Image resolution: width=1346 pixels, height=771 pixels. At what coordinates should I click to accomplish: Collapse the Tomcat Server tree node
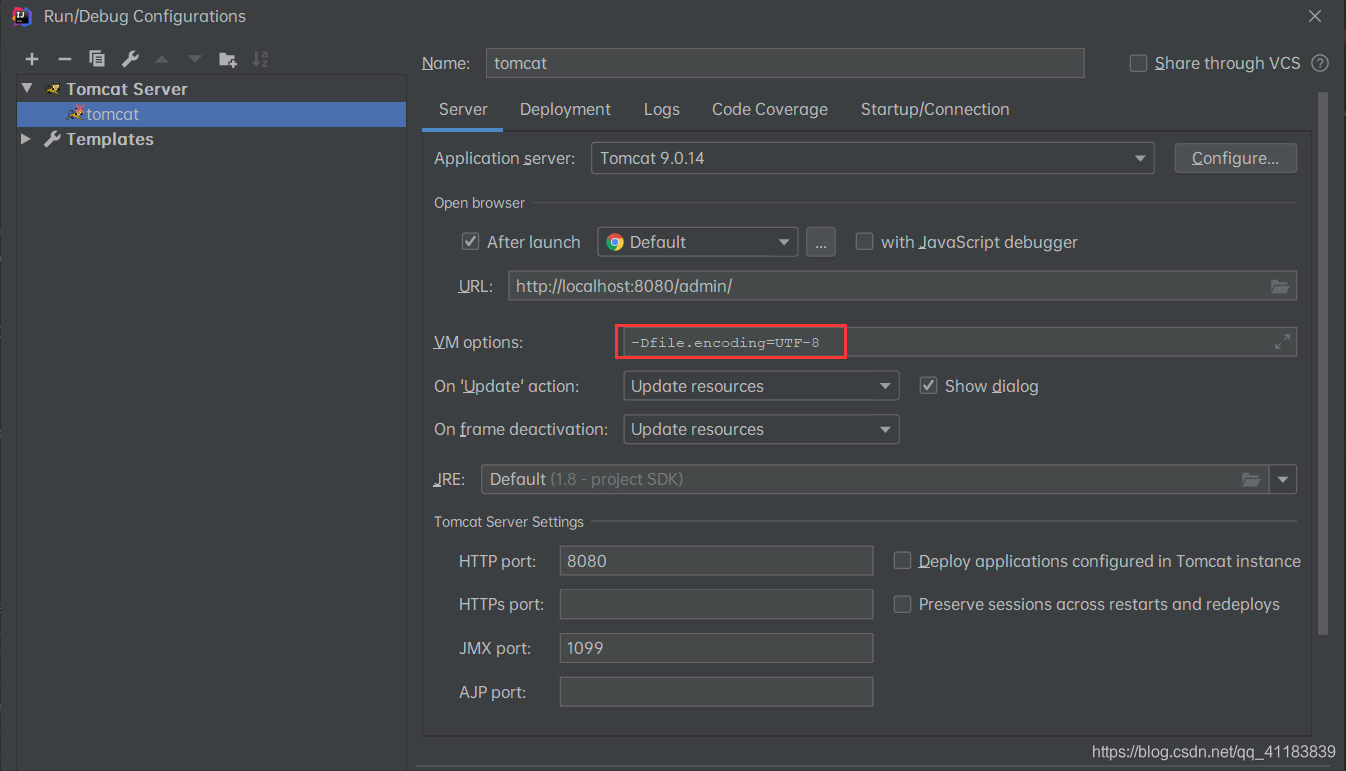(x=27, y=89)
